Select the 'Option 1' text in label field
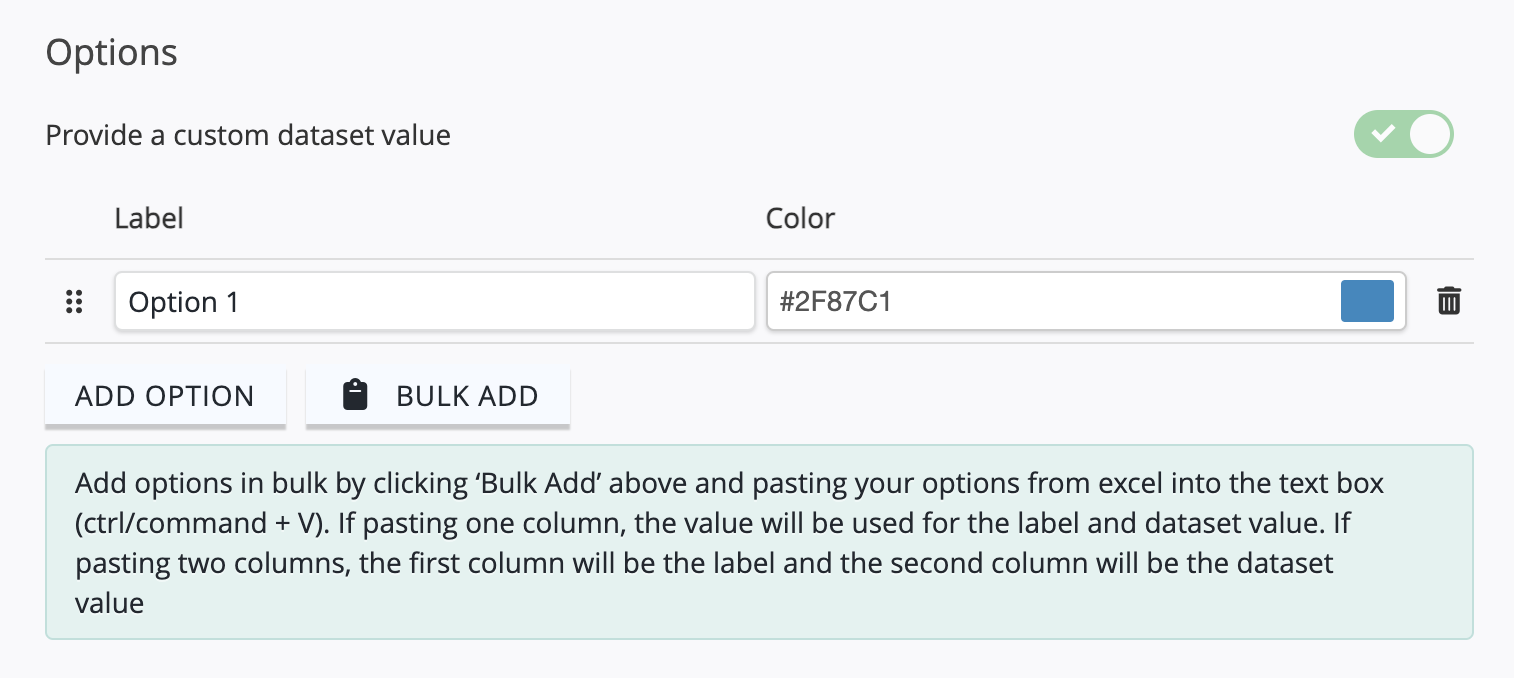The height and width of the screenshot is (678, 1514). (184, 302)
